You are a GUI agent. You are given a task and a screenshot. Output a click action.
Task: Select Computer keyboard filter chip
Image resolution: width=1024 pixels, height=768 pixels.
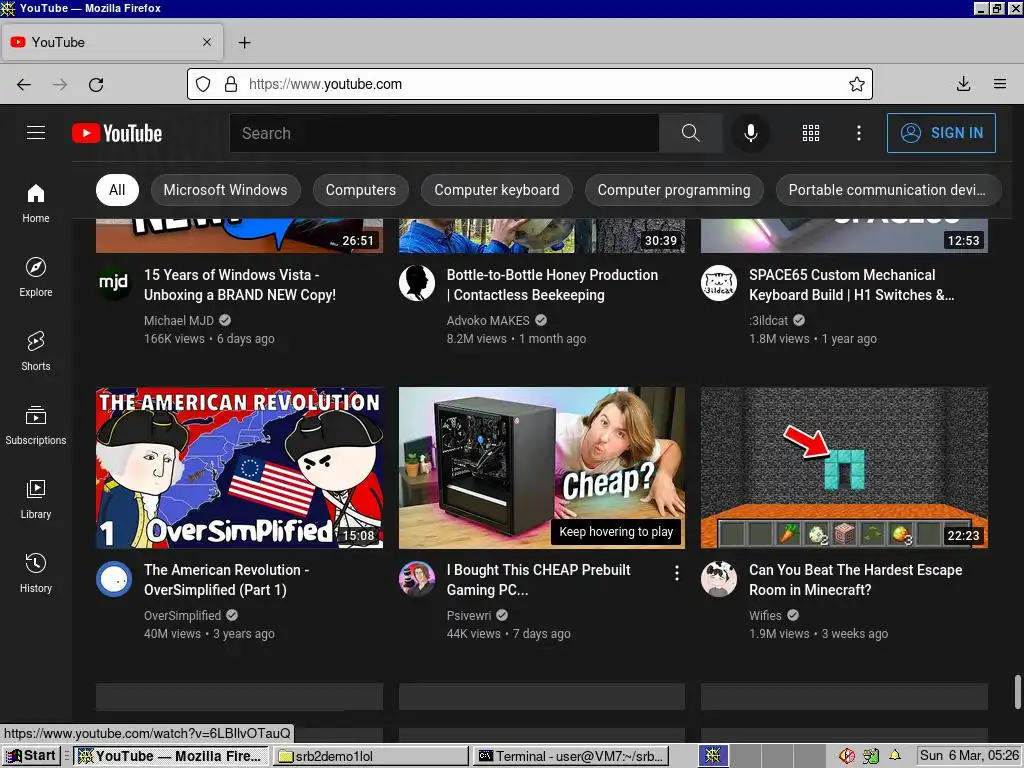point(497,190)
